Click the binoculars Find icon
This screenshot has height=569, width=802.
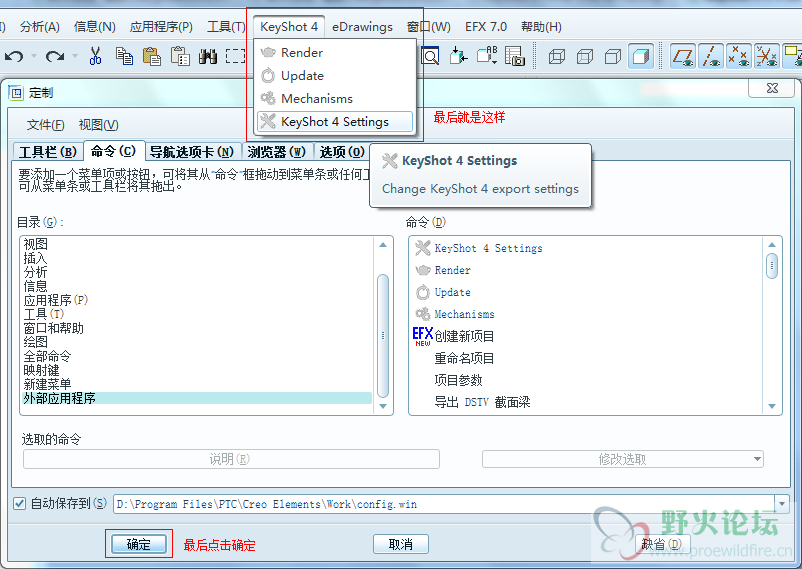coord(208,56)
